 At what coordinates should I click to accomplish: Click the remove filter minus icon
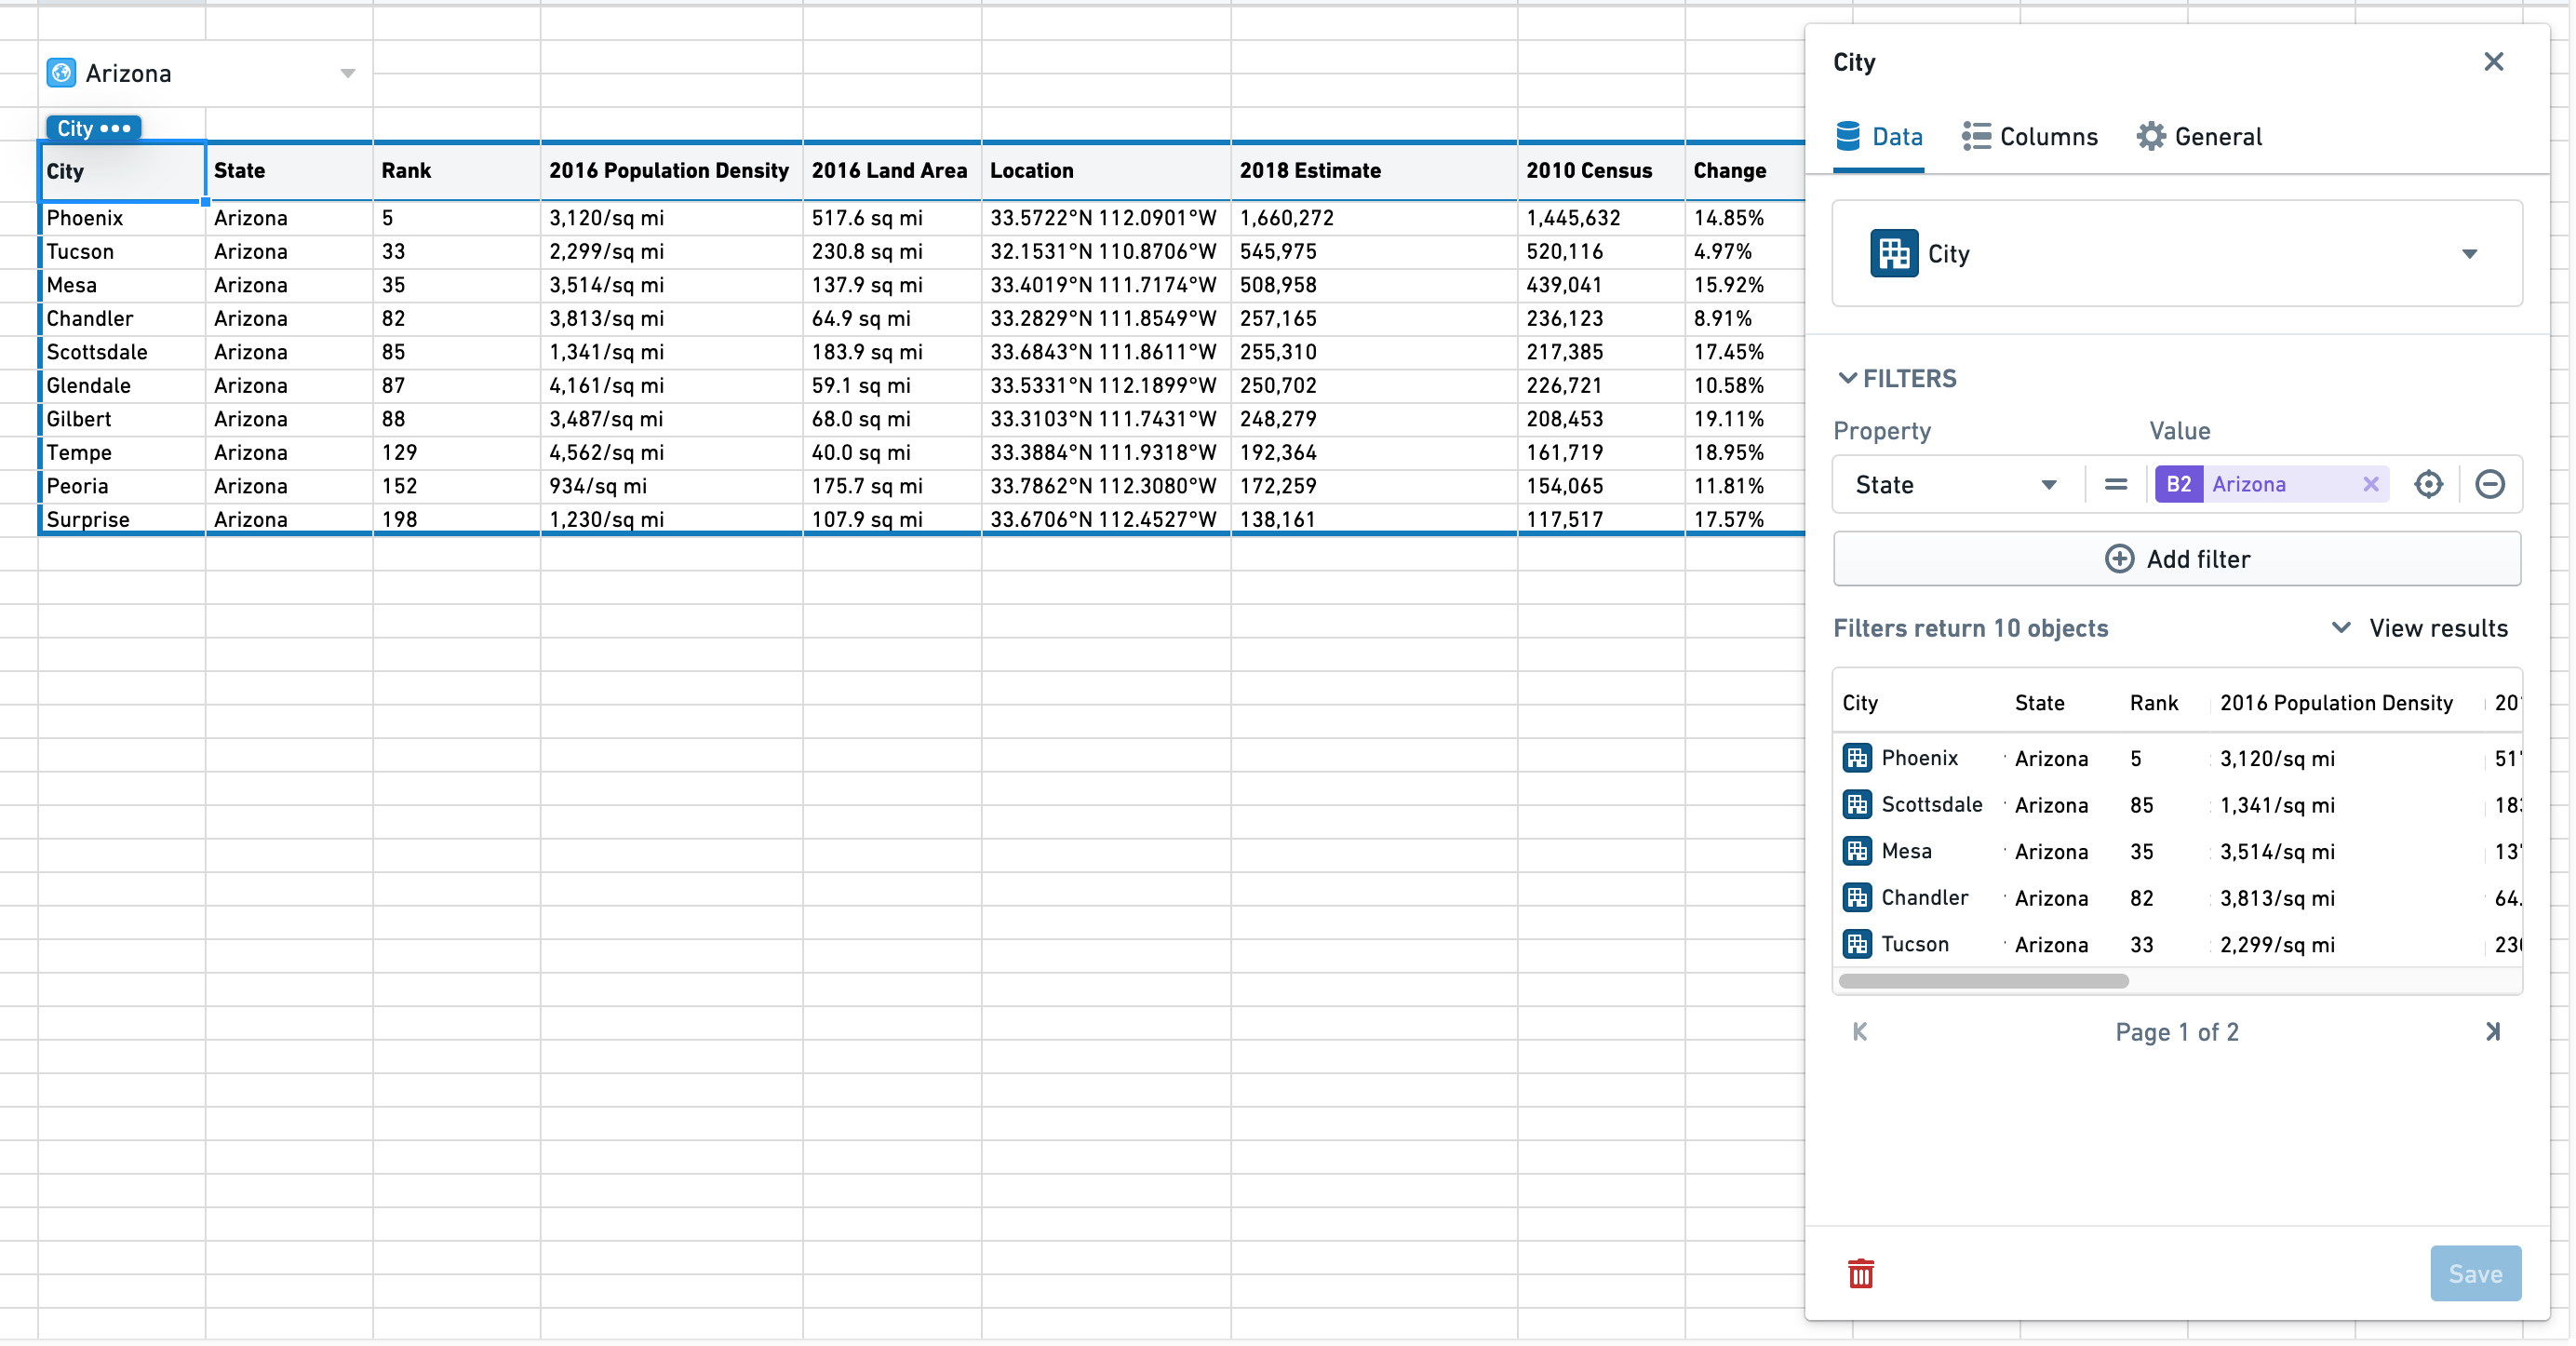pyautogui.click(x=2488, y=486)
